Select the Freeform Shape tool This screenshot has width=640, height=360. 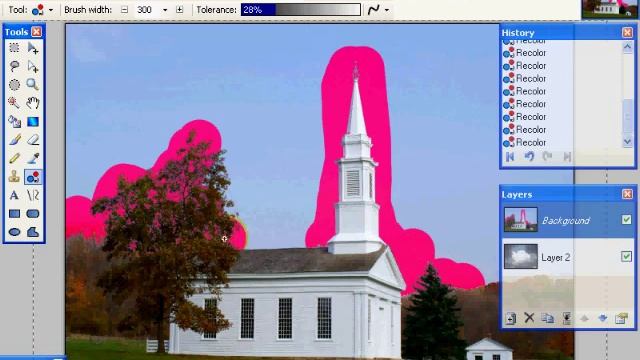[x=33, y=232]
